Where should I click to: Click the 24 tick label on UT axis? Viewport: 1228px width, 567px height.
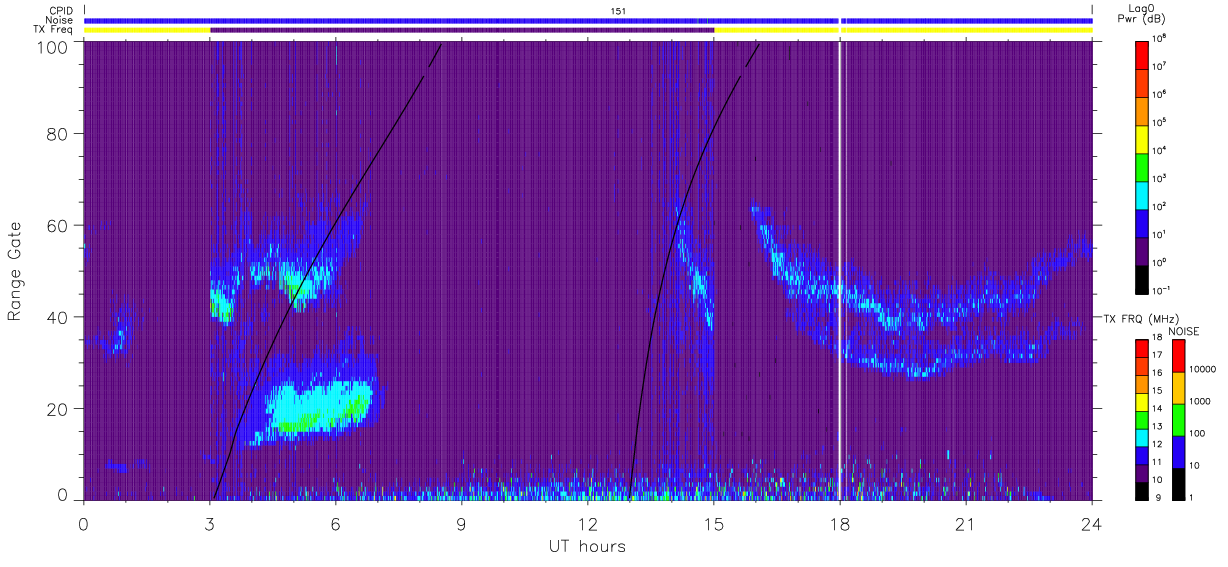click(1092, 524)
